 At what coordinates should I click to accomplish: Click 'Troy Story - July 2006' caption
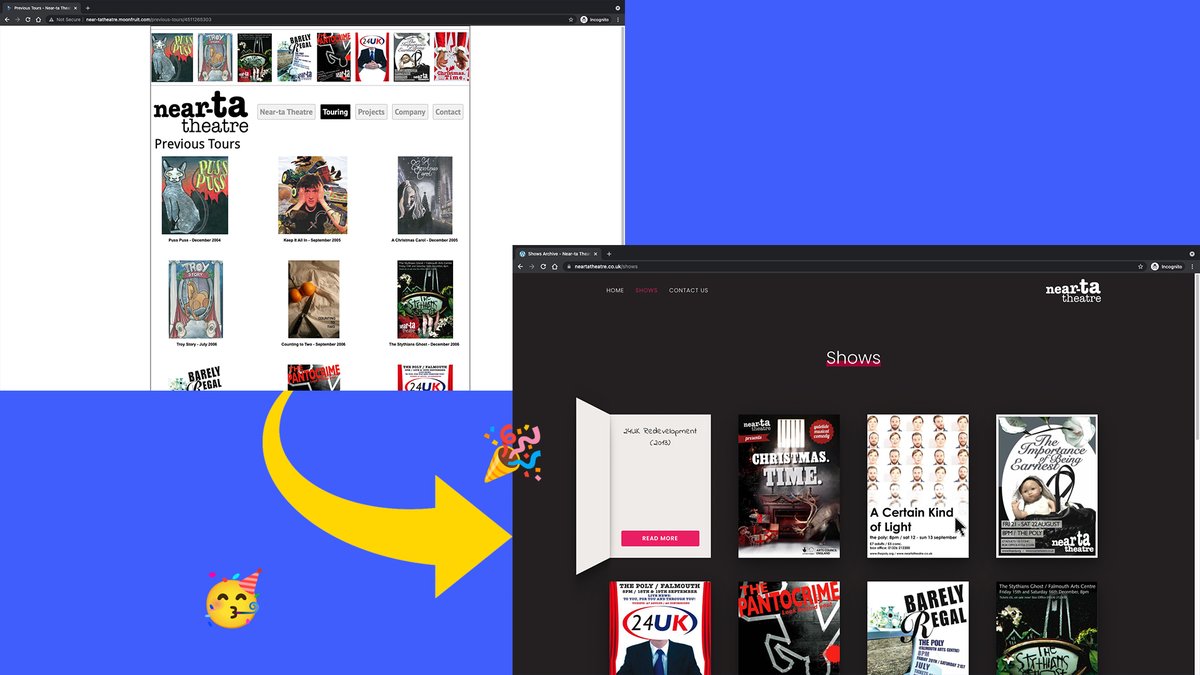click(196, 344)
